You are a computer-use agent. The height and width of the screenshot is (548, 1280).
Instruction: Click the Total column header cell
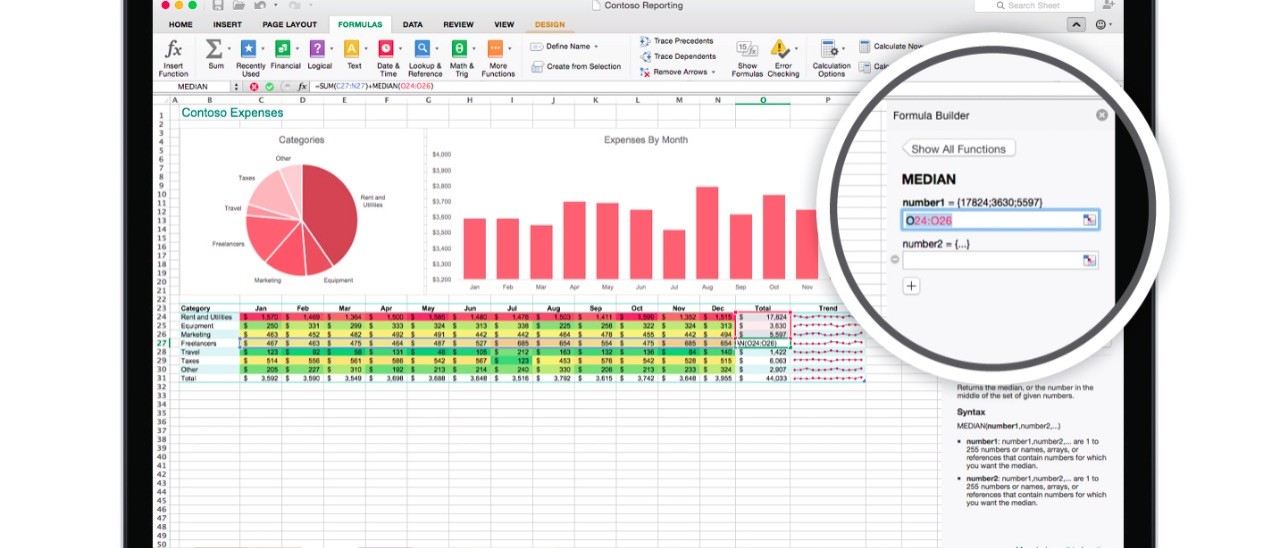(763, 308)
